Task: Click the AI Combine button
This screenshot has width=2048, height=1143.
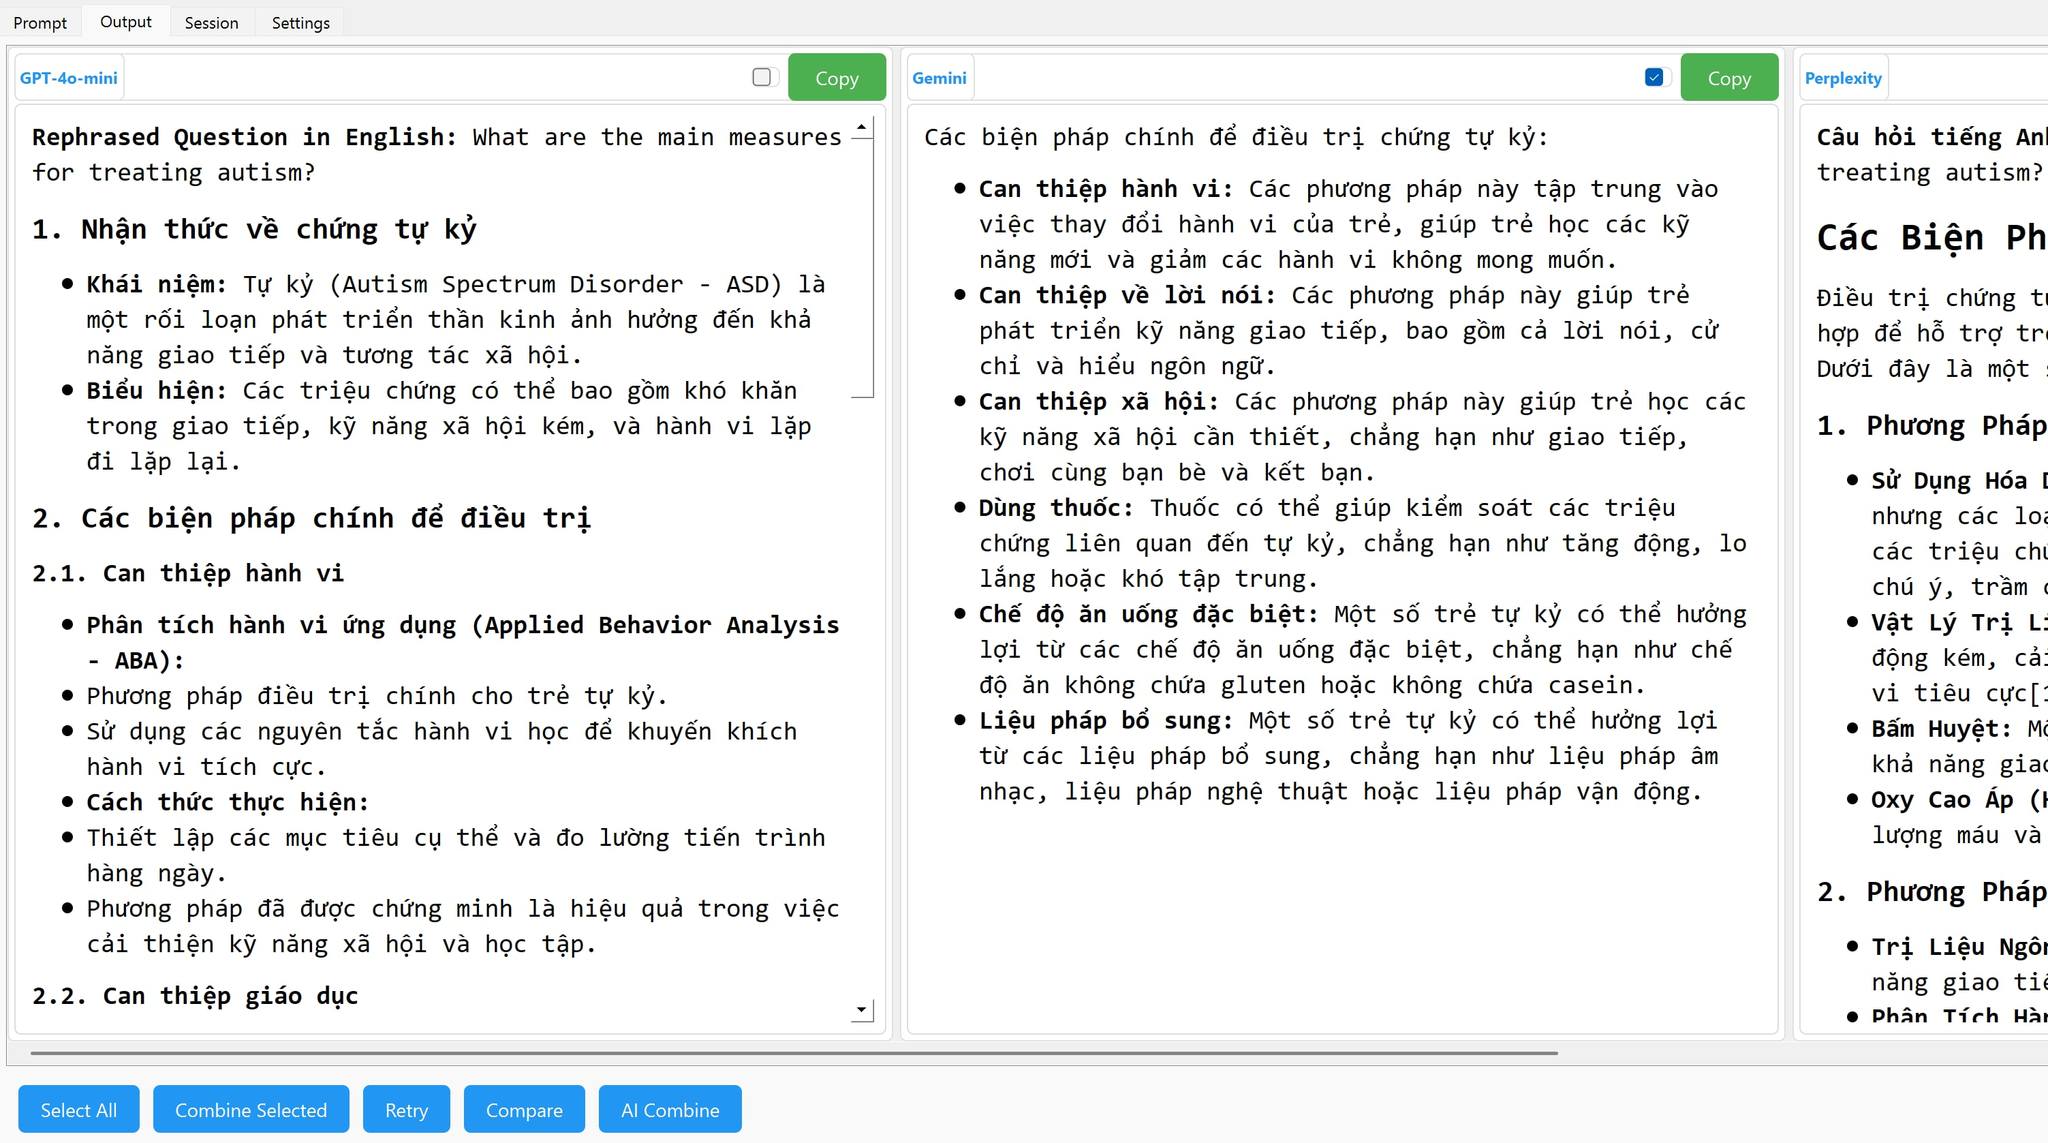Action: coord(670,1110)
